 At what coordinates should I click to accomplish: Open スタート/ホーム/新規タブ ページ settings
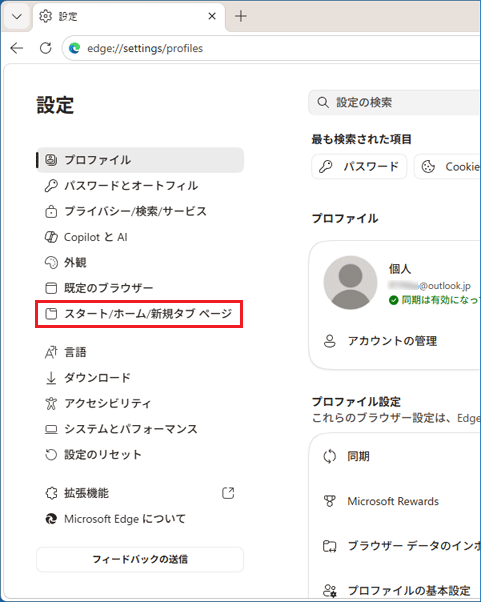[139, 314]
